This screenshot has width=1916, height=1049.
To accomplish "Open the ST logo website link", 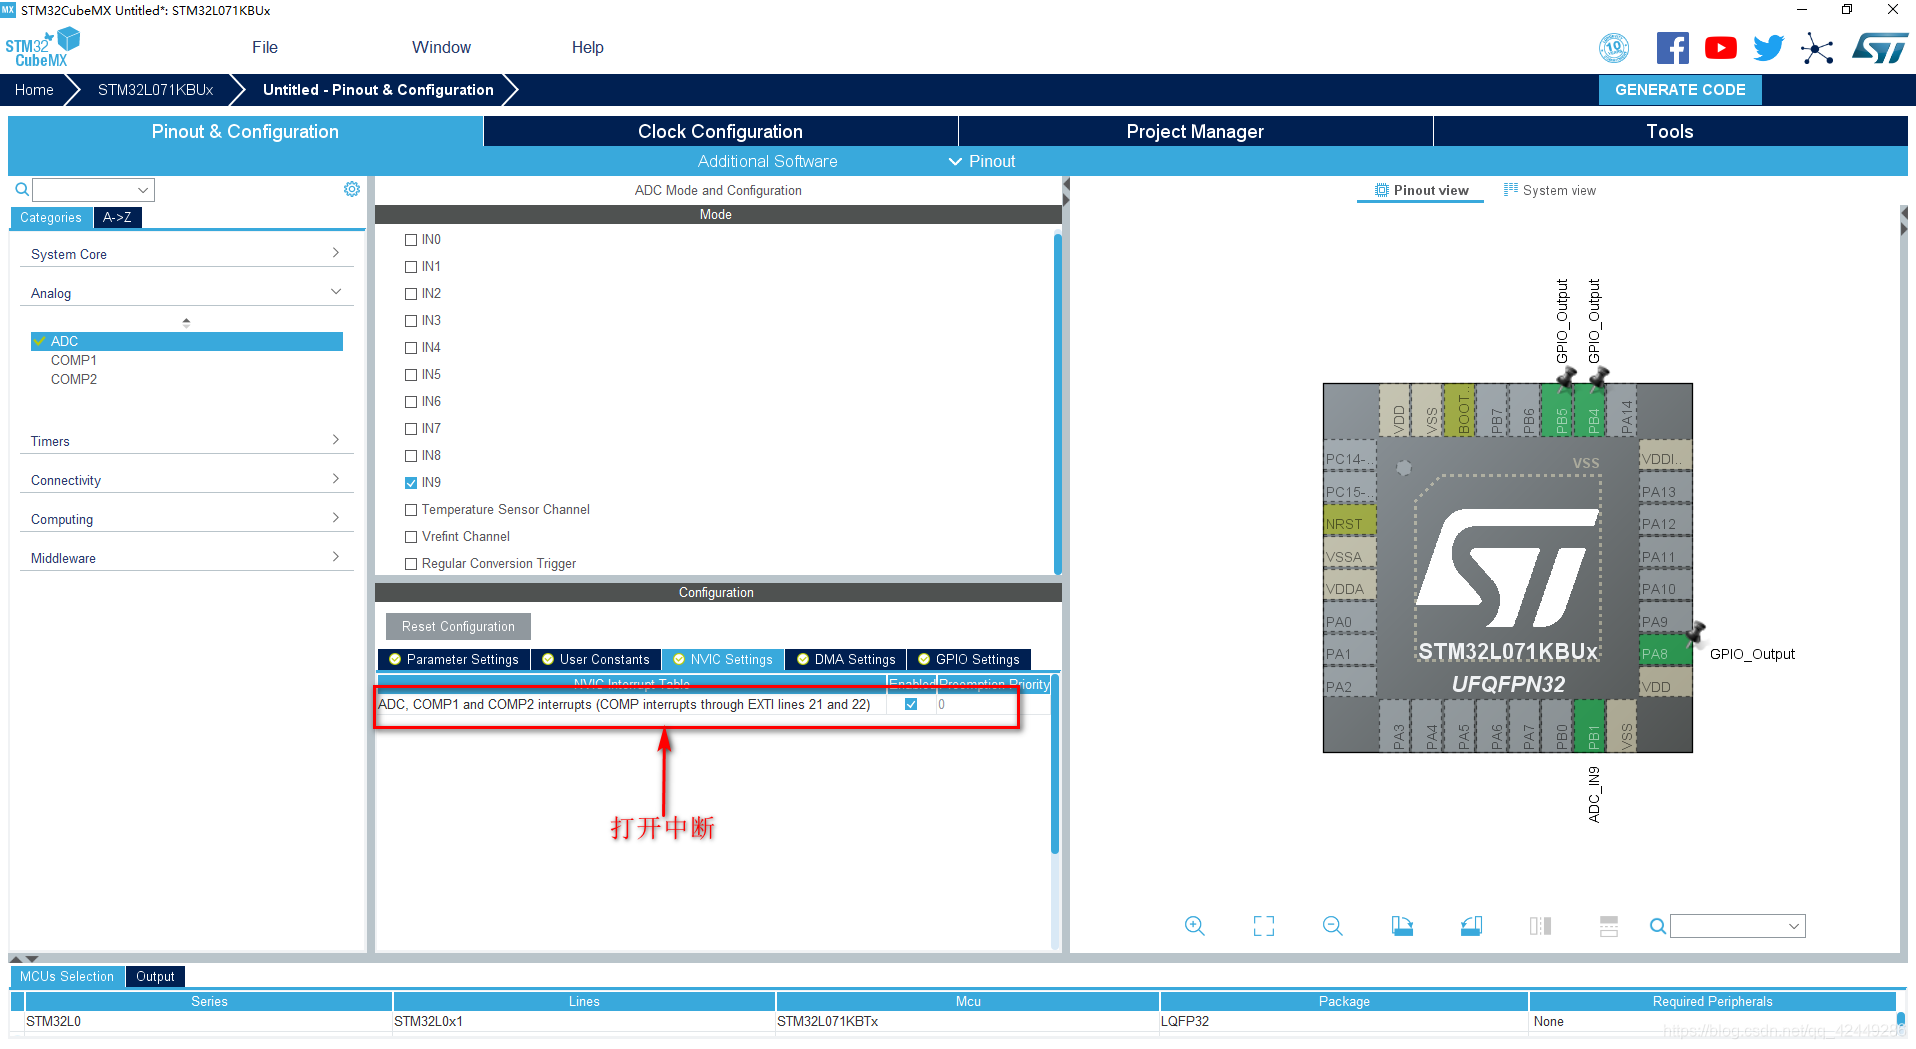I will pyautogui.click(x=1880, y=48).
